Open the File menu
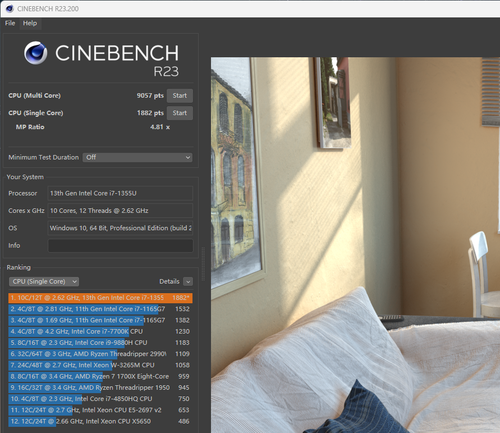This screenshot has height=433, width=500. (x=10, y=23)
